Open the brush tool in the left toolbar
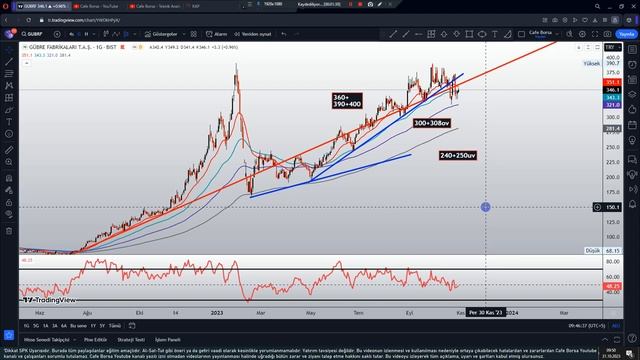640x360 pixels. 9,110
